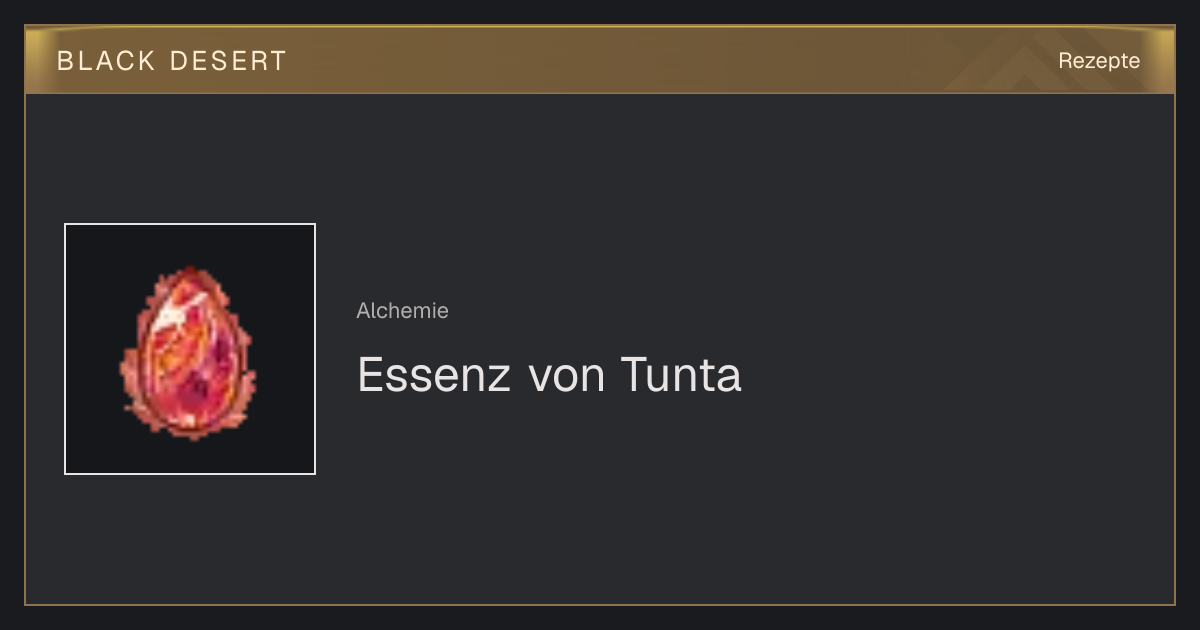Click the word von in the item name

pyautogui.click(x=566, y=377)
